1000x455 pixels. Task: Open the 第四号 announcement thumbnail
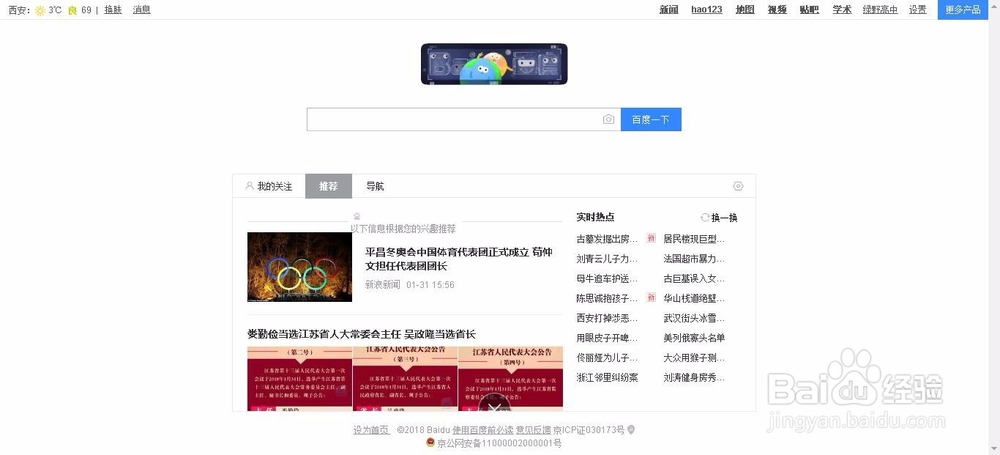click(510, 378)
